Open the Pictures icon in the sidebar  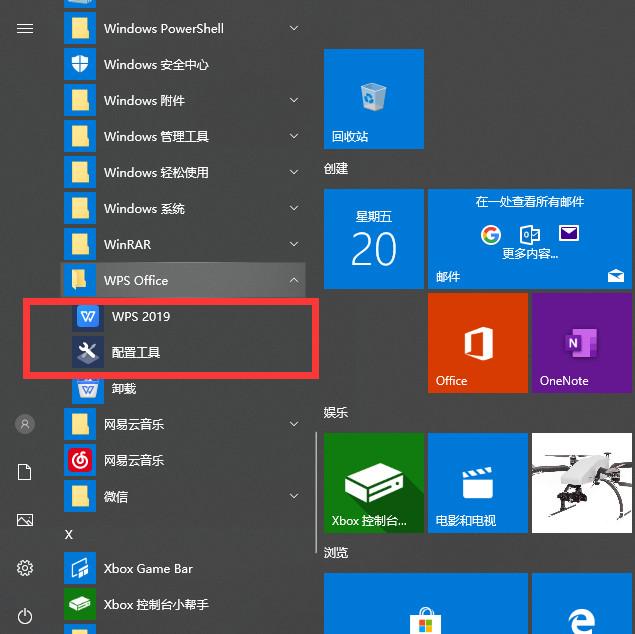(25, 520)
